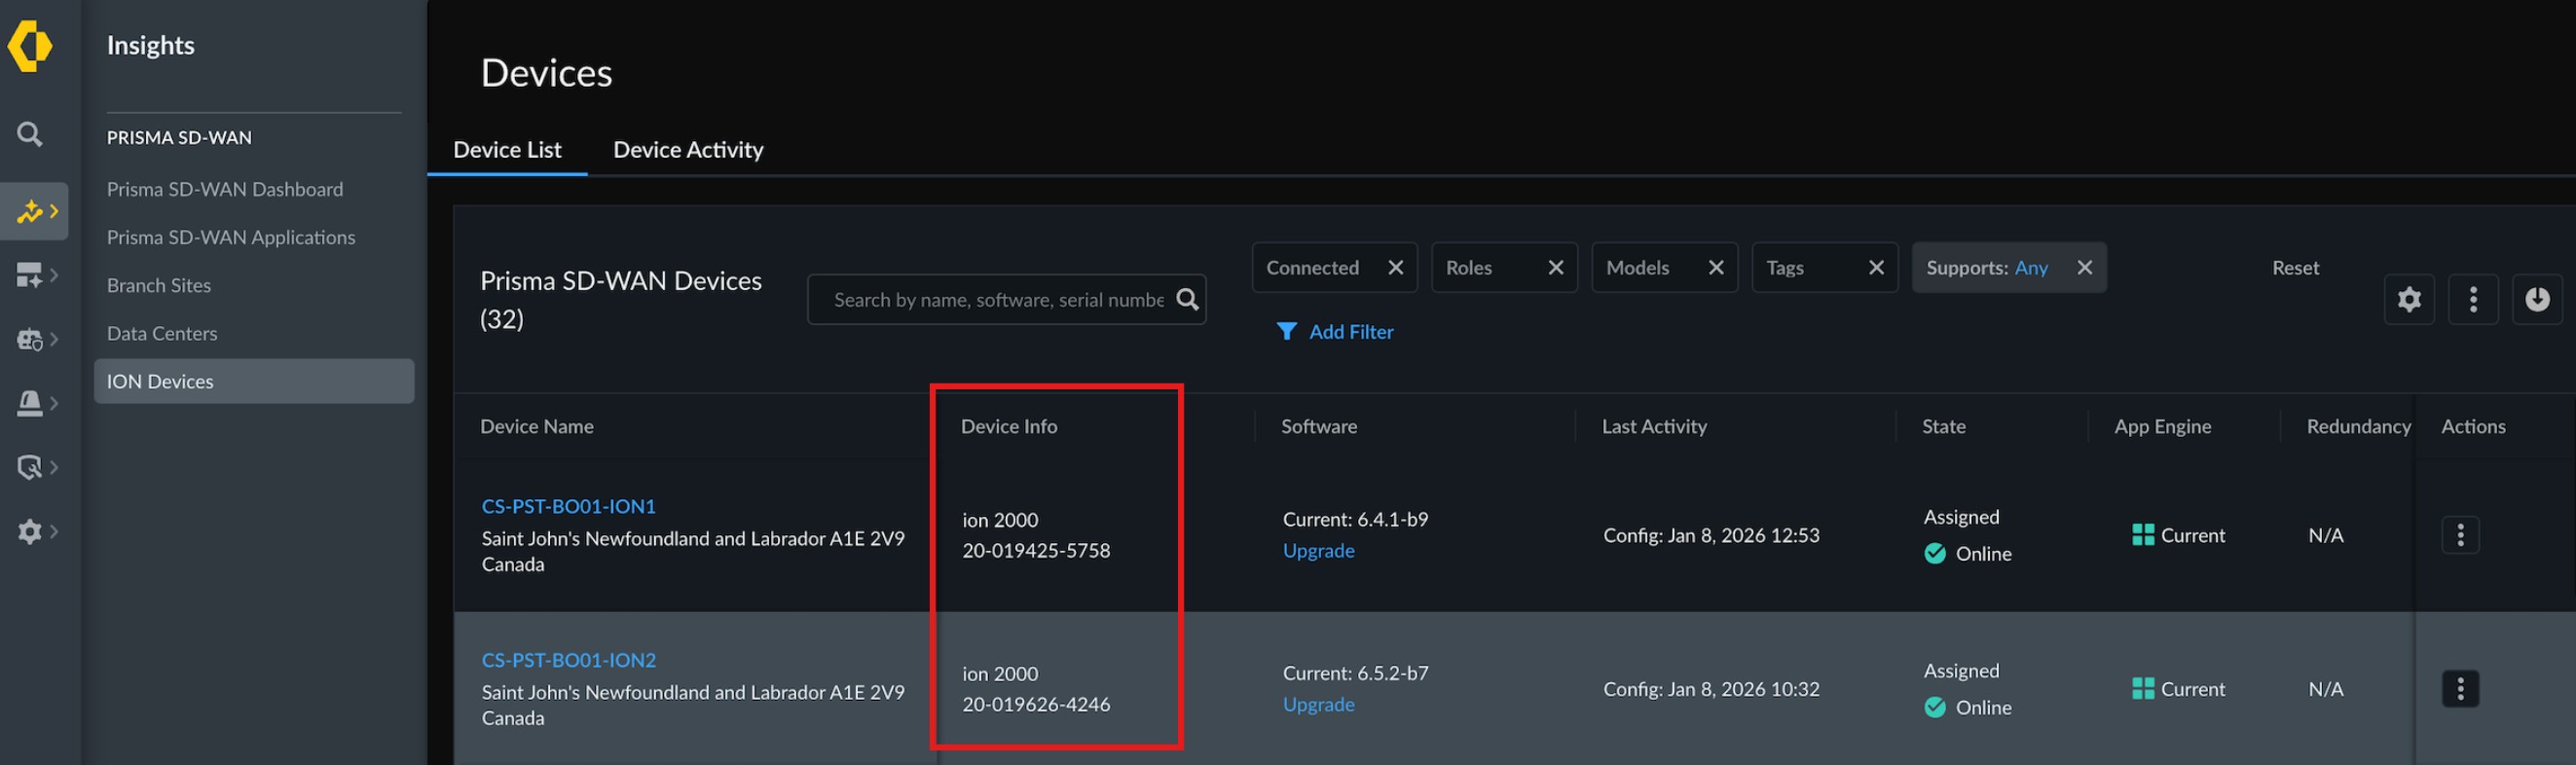Open device CS-PST-BO01-ION1

[x=568, y=506]
